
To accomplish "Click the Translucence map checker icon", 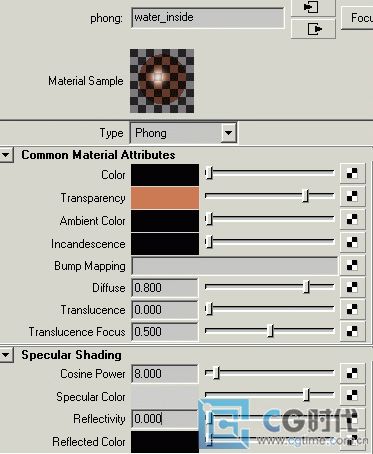I will pos(352,309).
